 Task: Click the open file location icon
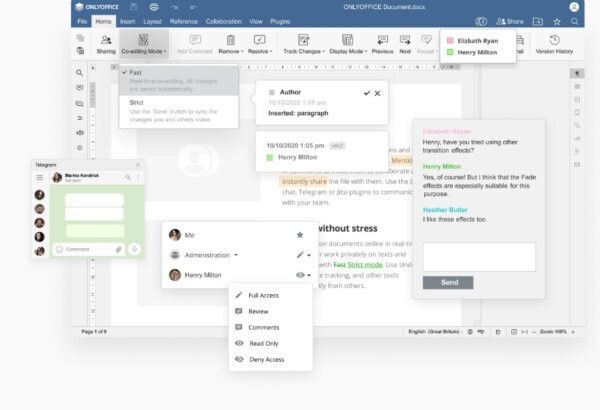[x=538, y=21]
